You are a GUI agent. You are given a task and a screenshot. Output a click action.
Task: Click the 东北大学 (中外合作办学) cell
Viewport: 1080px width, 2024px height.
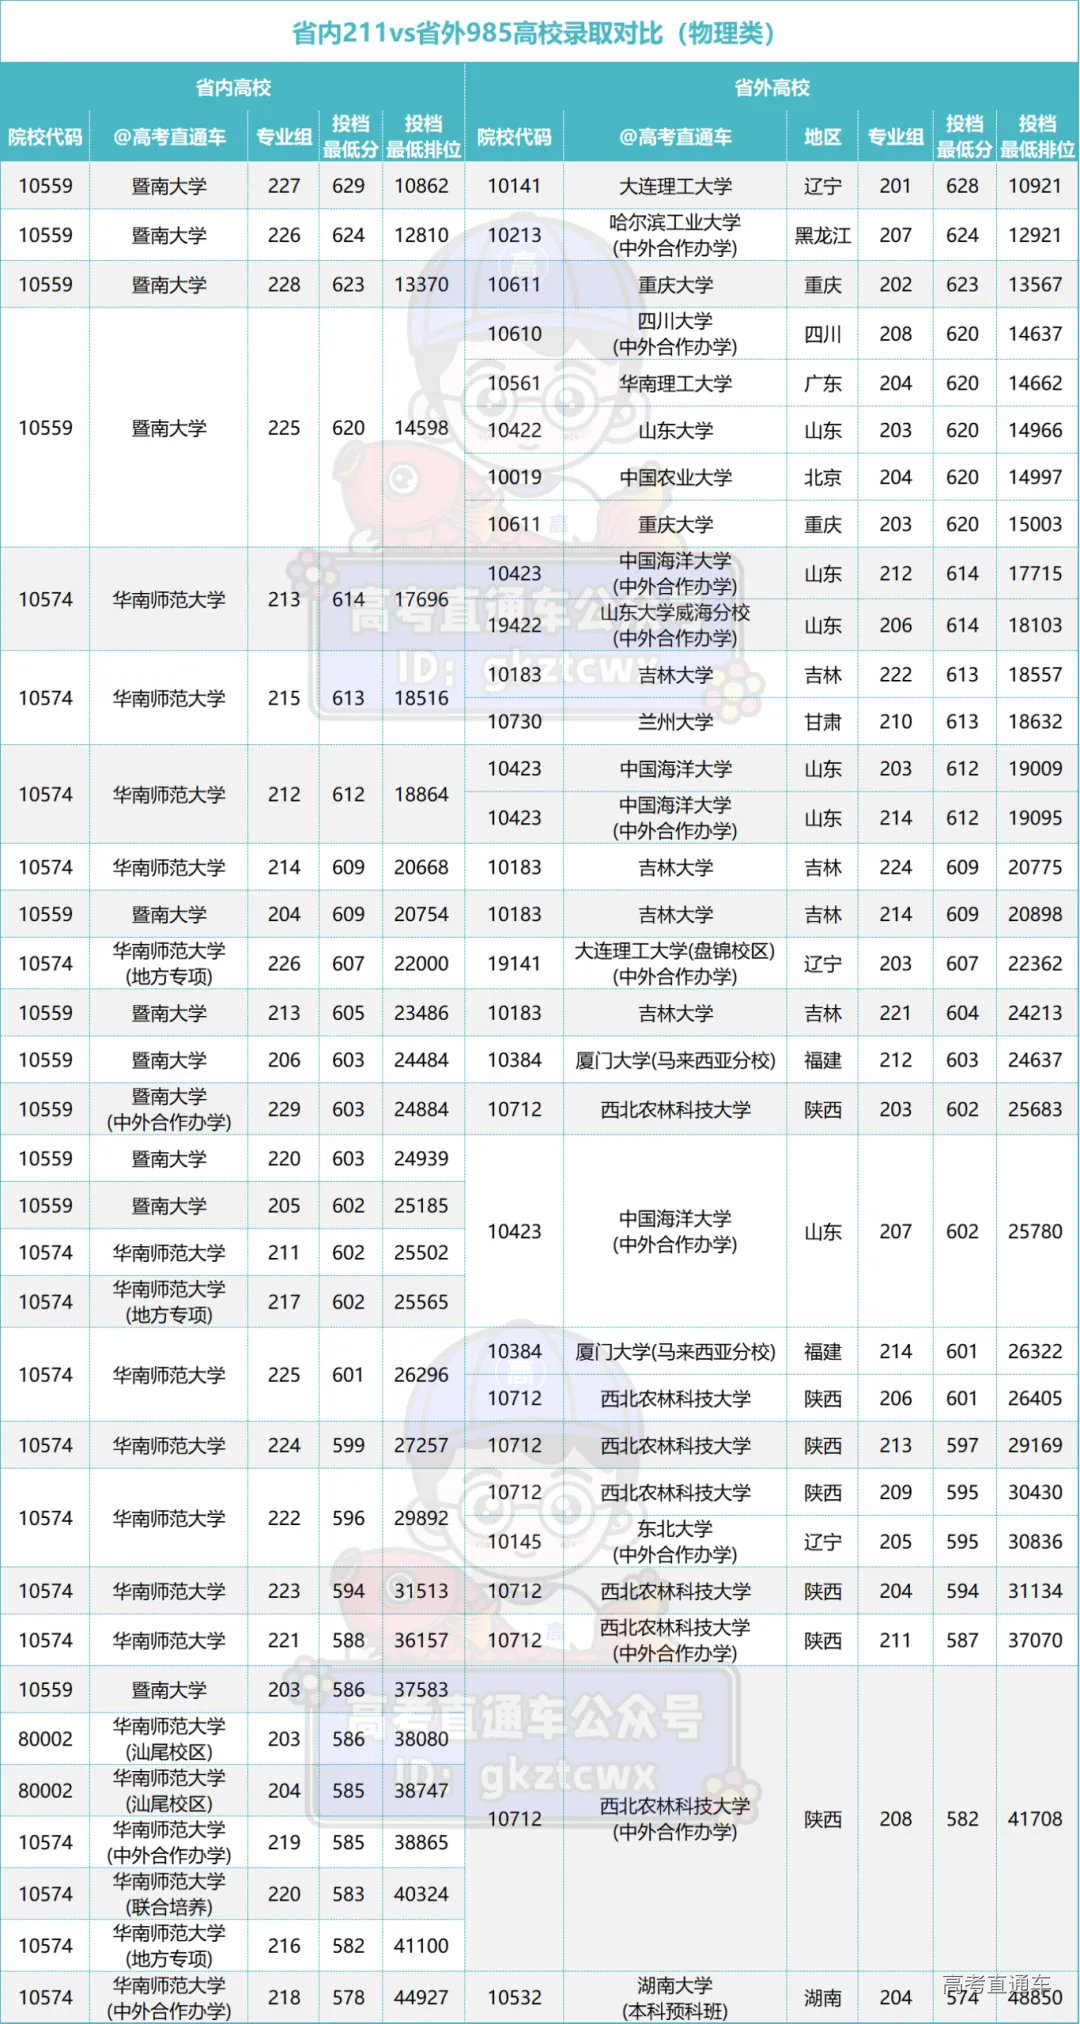pos(675,1541)
